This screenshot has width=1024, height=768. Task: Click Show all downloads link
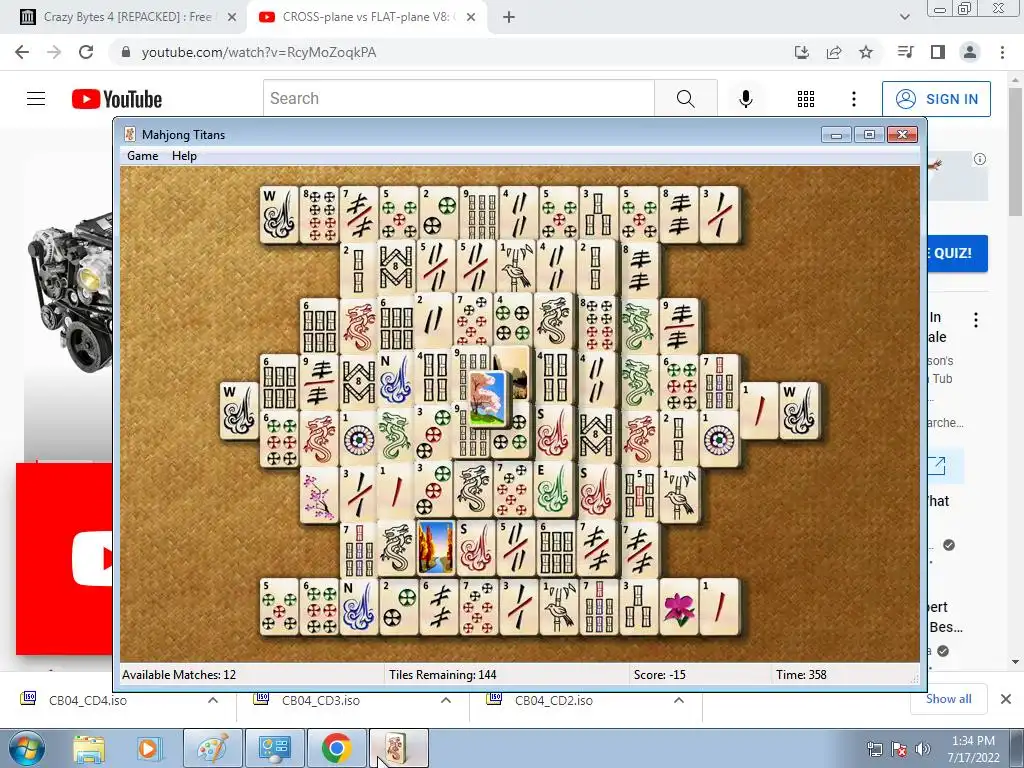click(x=948, y=699)
